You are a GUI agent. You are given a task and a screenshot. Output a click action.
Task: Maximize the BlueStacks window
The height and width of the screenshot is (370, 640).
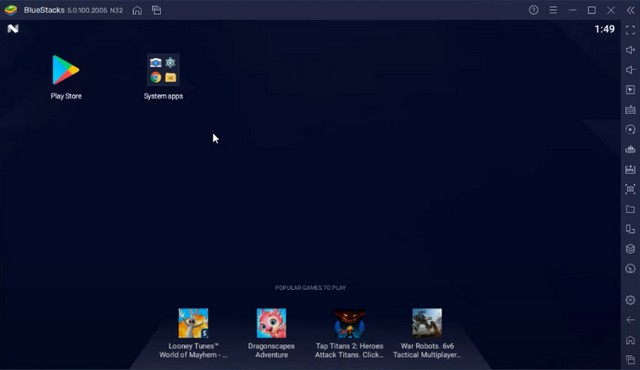591,10
